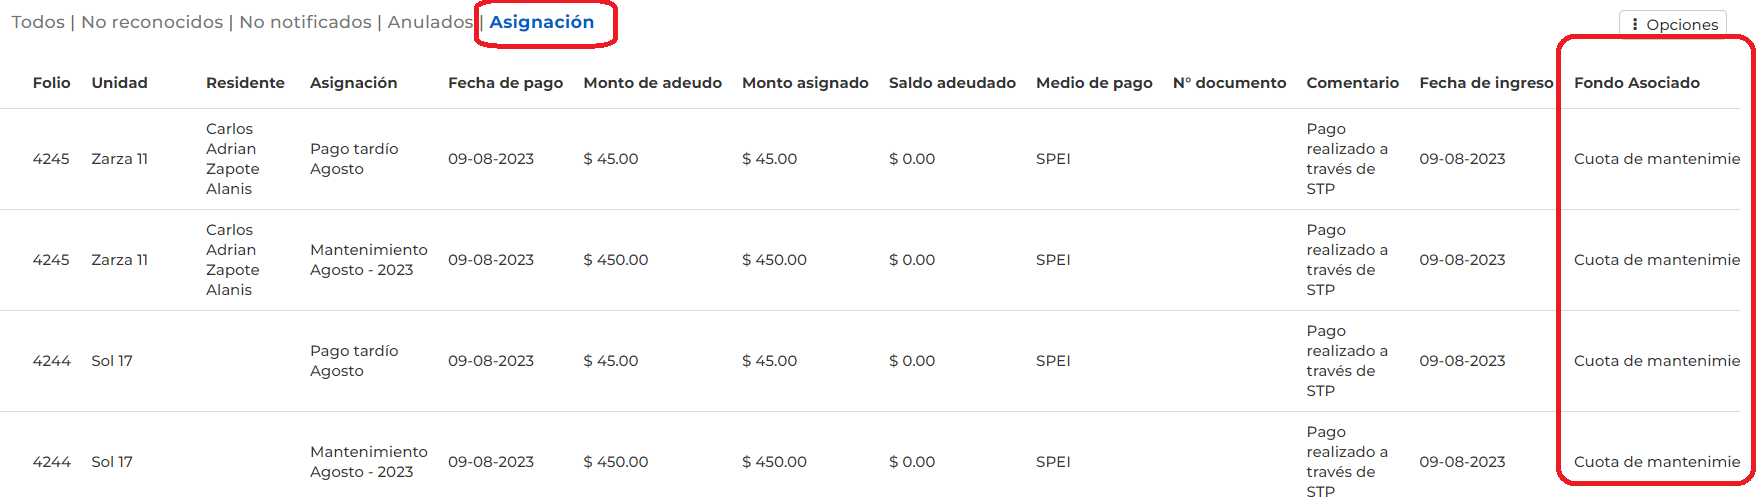Sort by Medio de pago header
Image resolution: width=1760 pixels, height=501 pixels.
(1094, 83)
